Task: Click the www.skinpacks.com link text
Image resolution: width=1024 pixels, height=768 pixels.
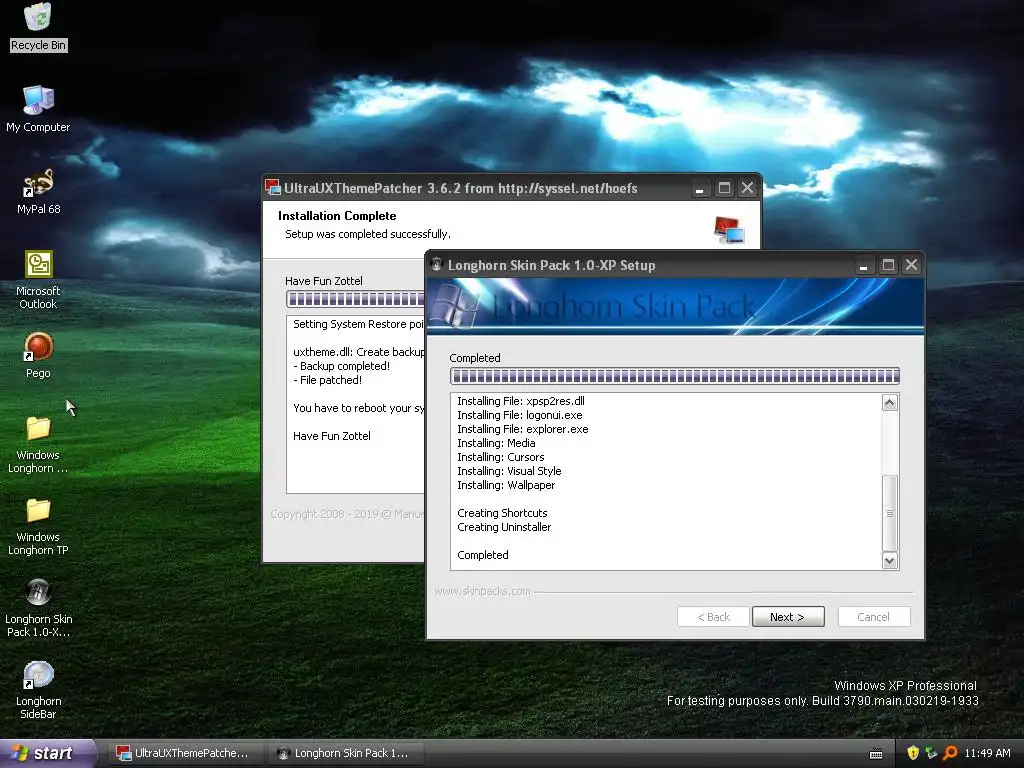Action: pyautogui.click(x=483, y=591)
